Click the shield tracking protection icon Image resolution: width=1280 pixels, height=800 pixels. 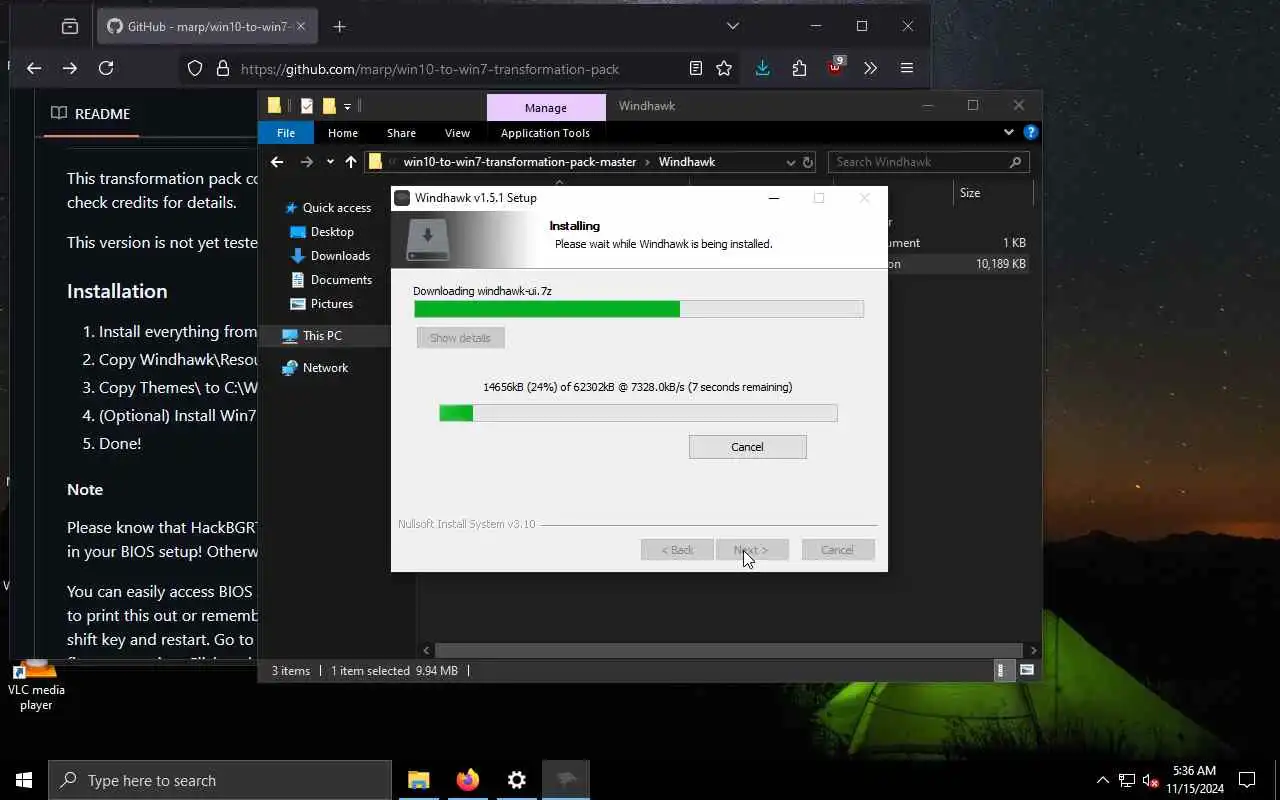195,68
